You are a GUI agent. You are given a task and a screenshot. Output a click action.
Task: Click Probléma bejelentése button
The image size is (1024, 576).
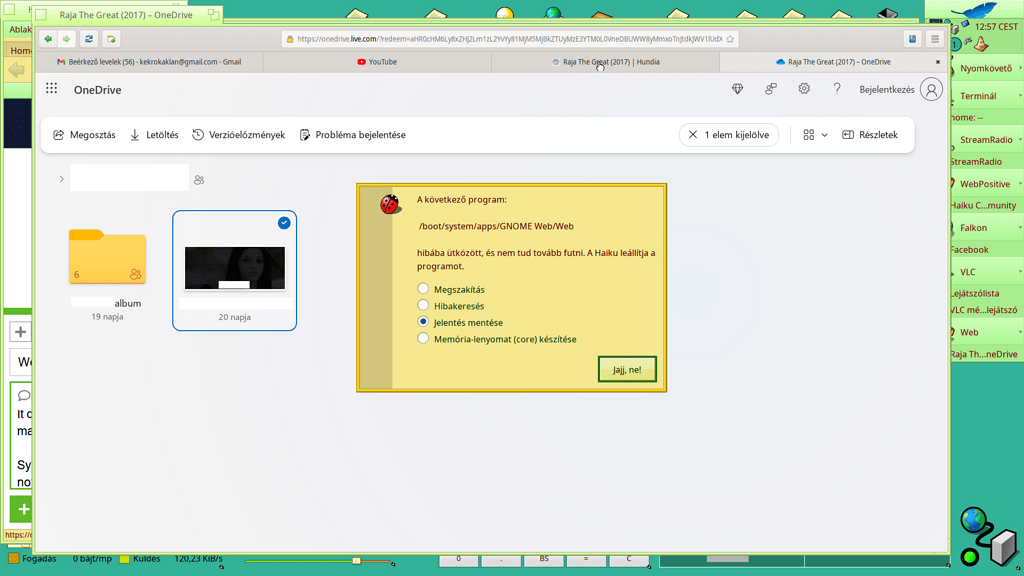click(353, 135)
